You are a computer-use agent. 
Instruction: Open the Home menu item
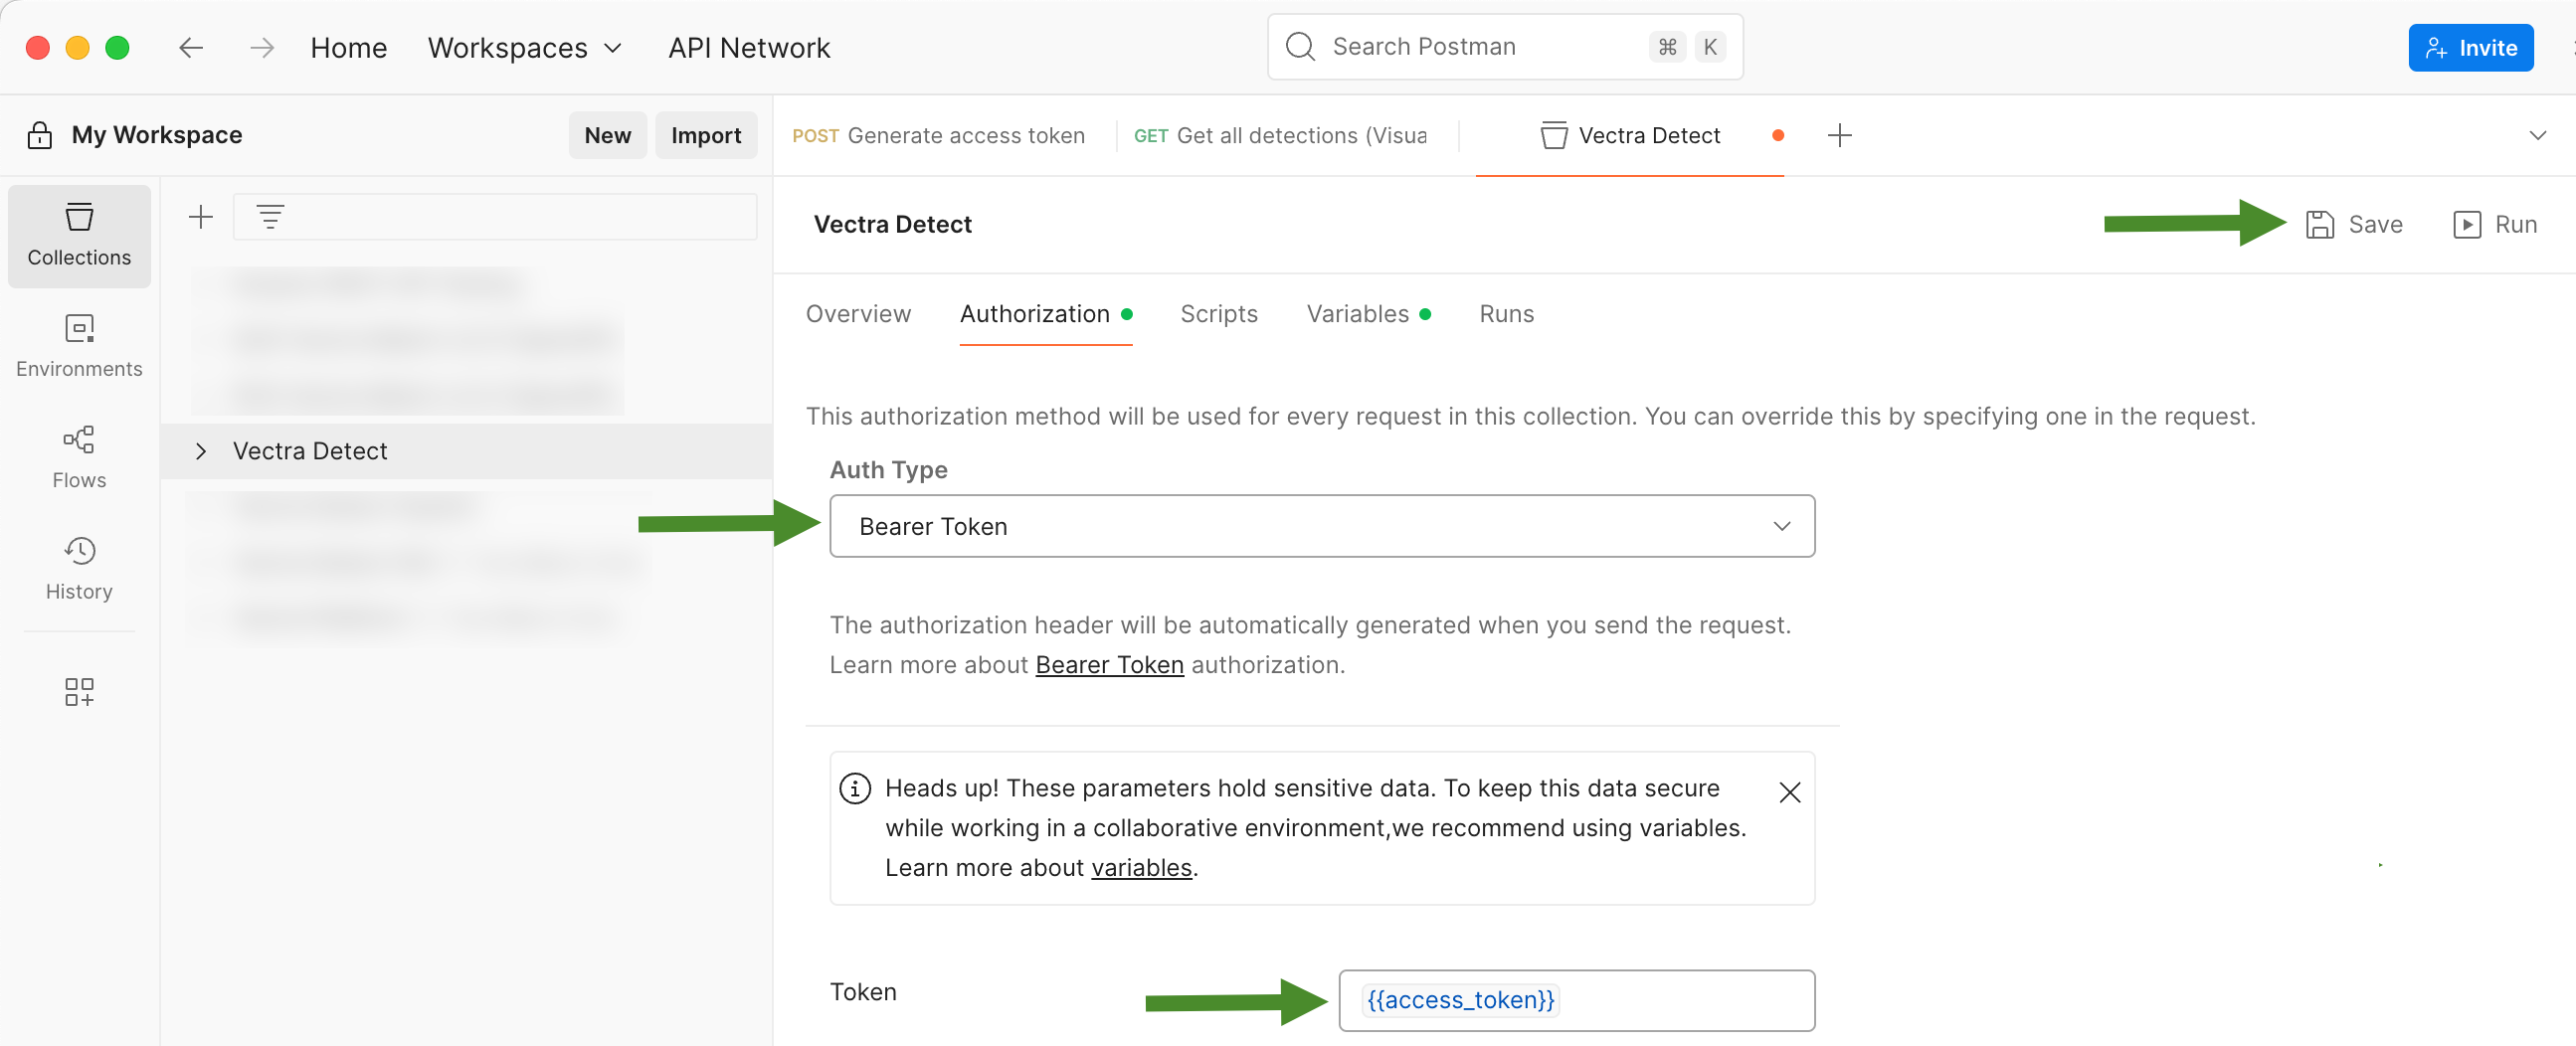point(348,47)
